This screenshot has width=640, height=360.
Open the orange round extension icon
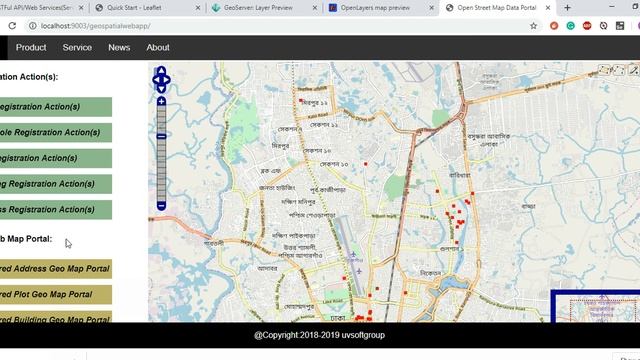click(554, 26)
